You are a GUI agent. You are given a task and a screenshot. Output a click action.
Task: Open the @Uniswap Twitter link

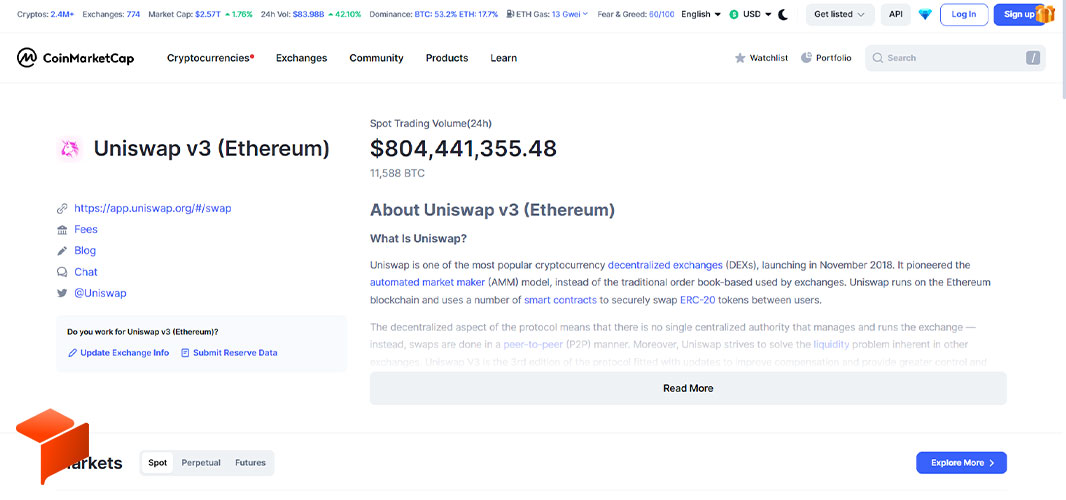[100, 293]
